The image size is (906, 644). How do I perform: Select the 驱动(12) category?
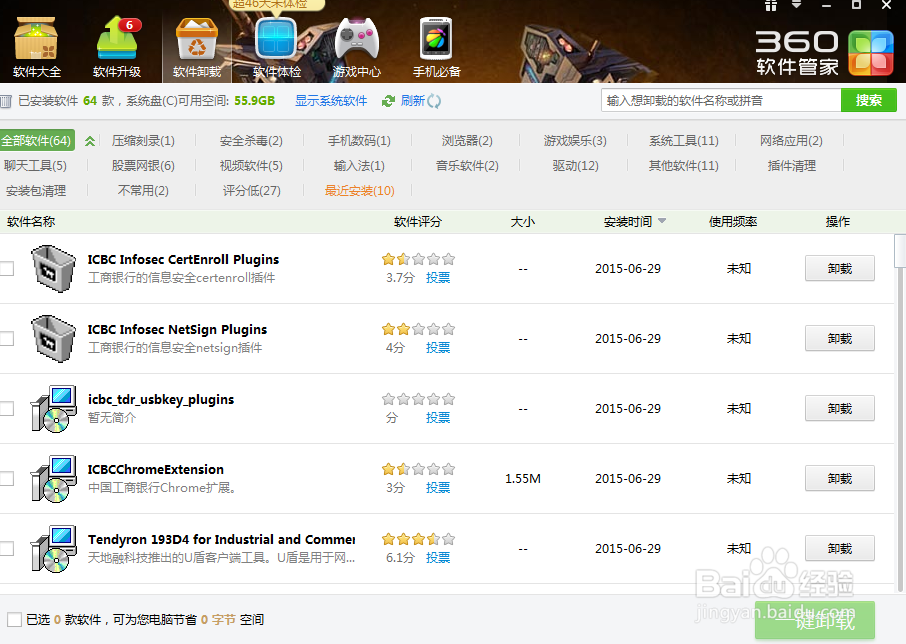click(x=575, y=166)
